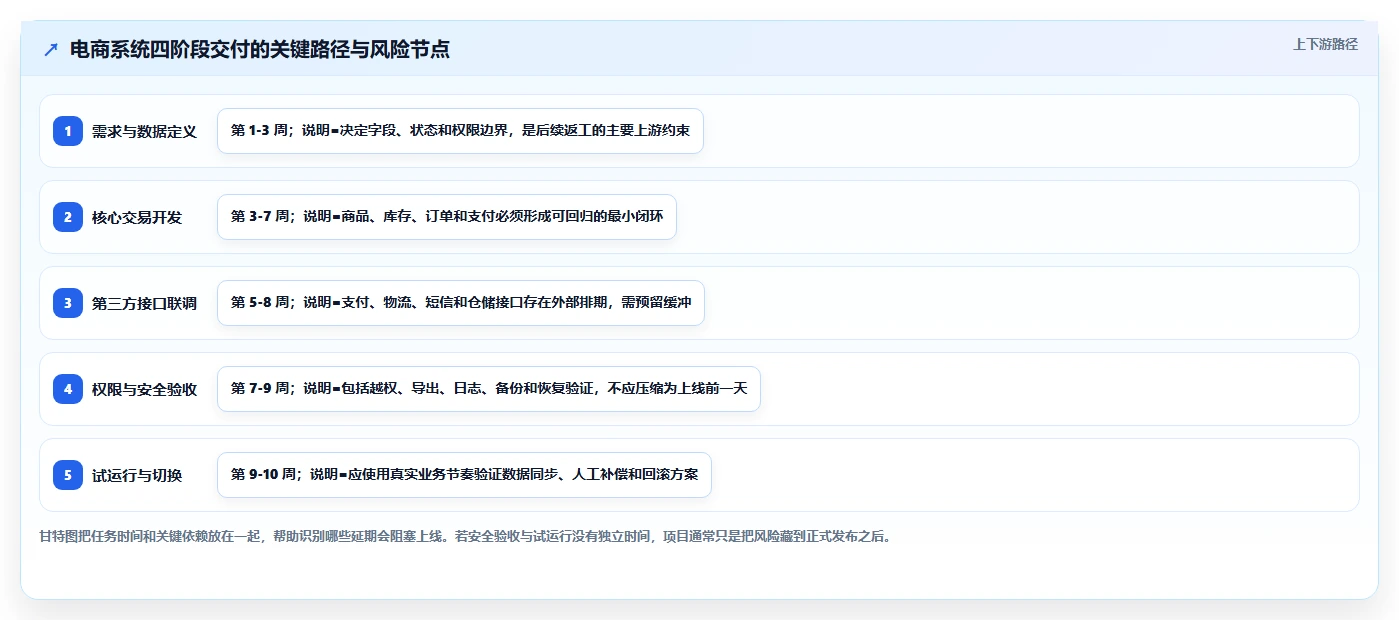
Task: Open the 第 9-10 周 description box
Action: coord(464,475)
